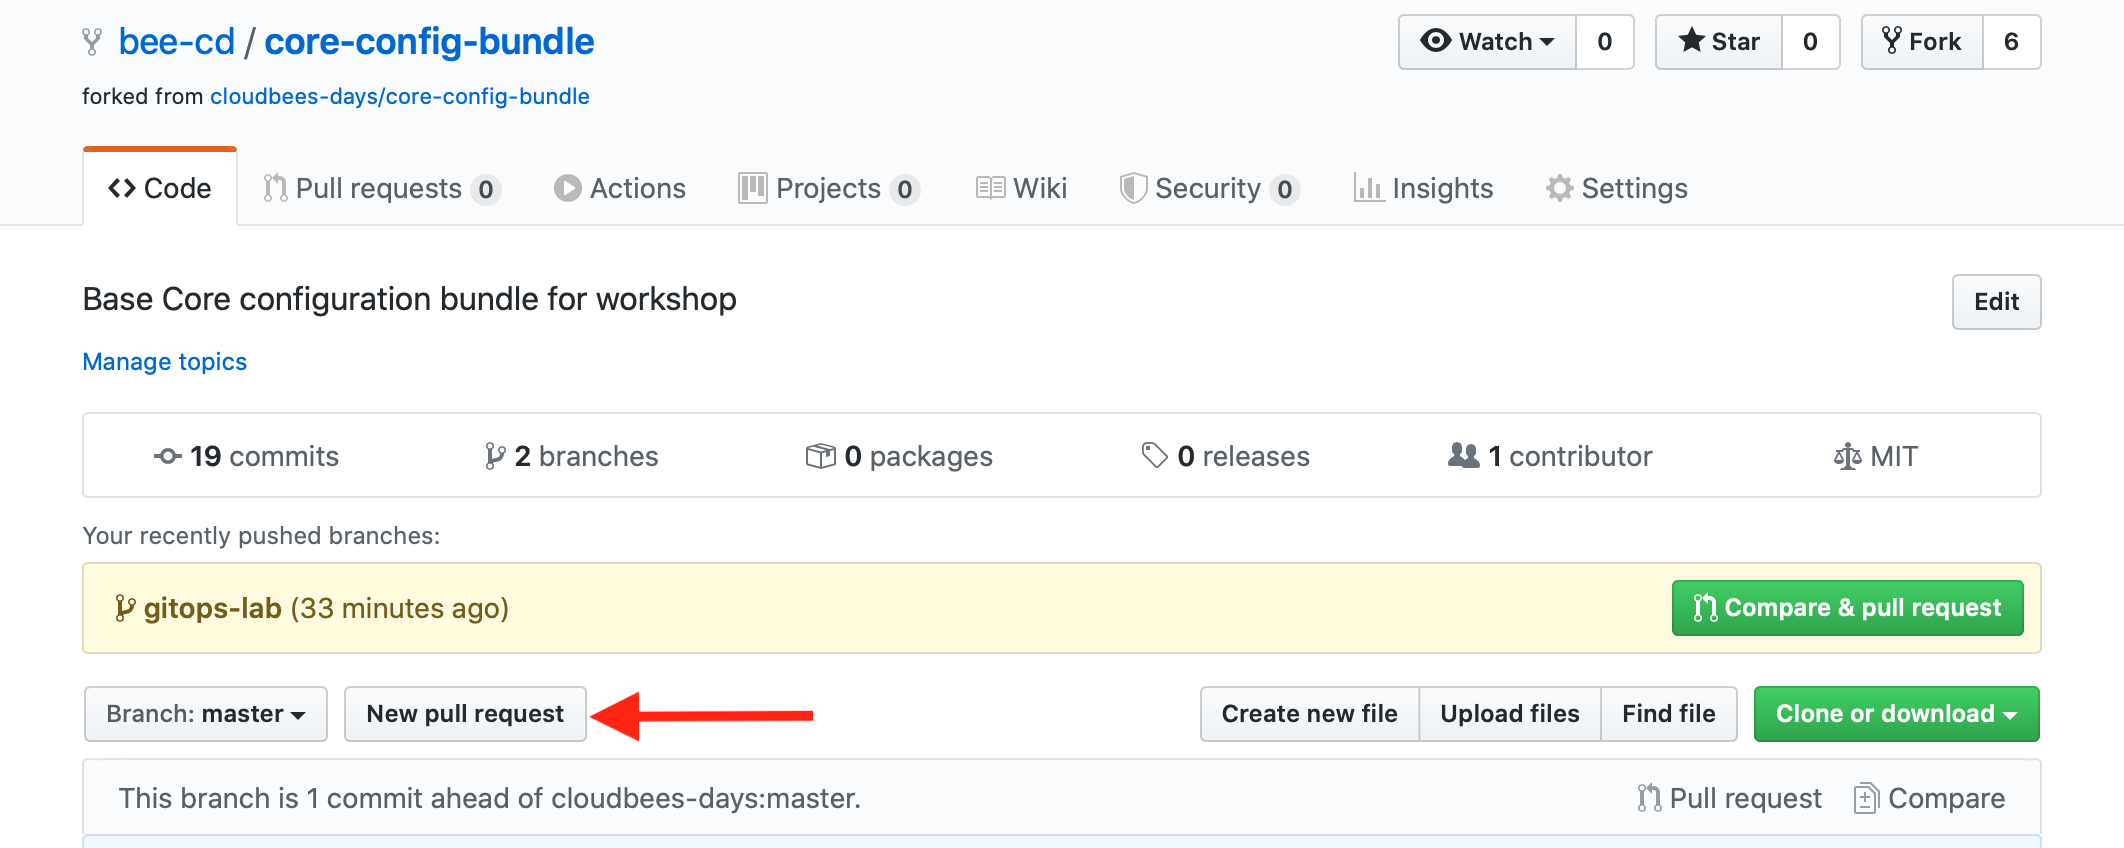This screenshot has width=2124, height=848.
Task: Select the Code tab
Action: point(160,188)
